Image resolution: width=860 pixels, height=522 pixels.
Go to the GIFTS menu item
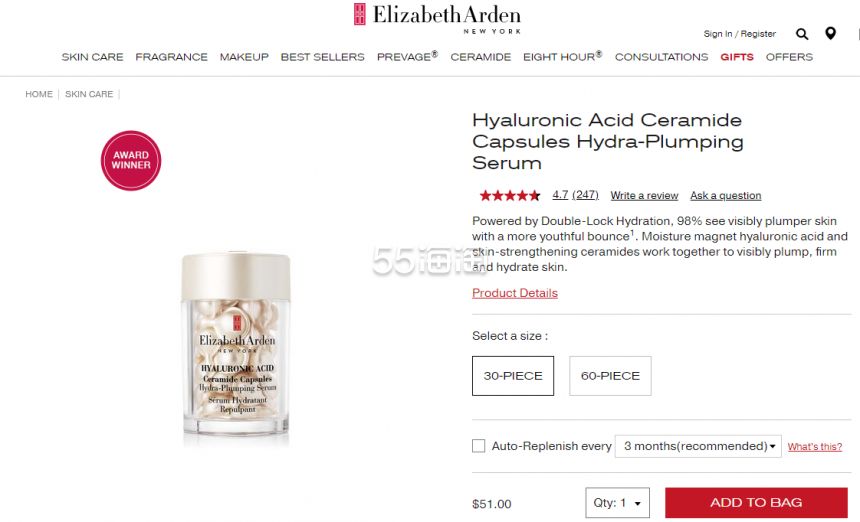737,57
